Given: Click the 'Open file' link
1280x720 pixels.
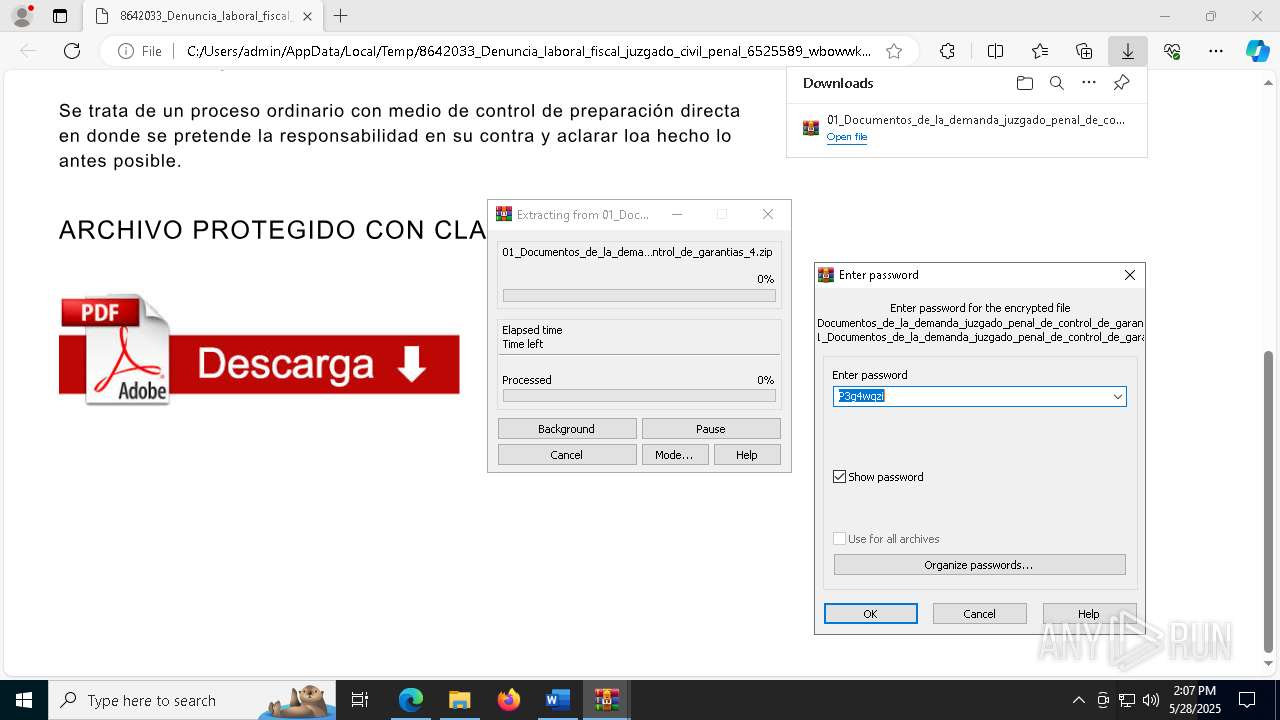Looking at the screenshot, I should [846, 137].
